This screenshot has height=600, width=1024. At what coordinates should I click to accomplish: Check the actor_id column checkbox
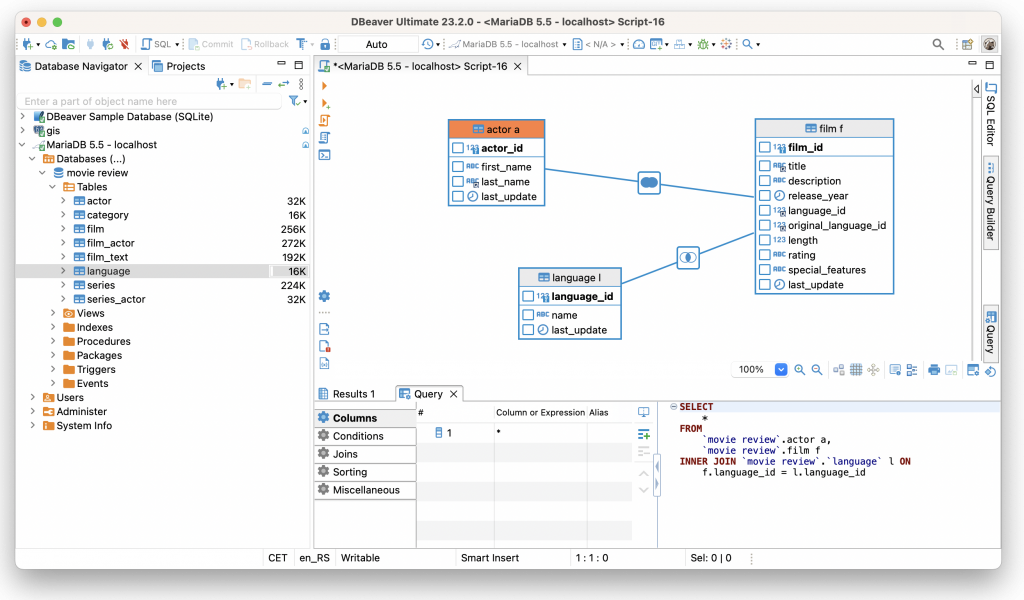pyautogui.click(x=458, y=148)
